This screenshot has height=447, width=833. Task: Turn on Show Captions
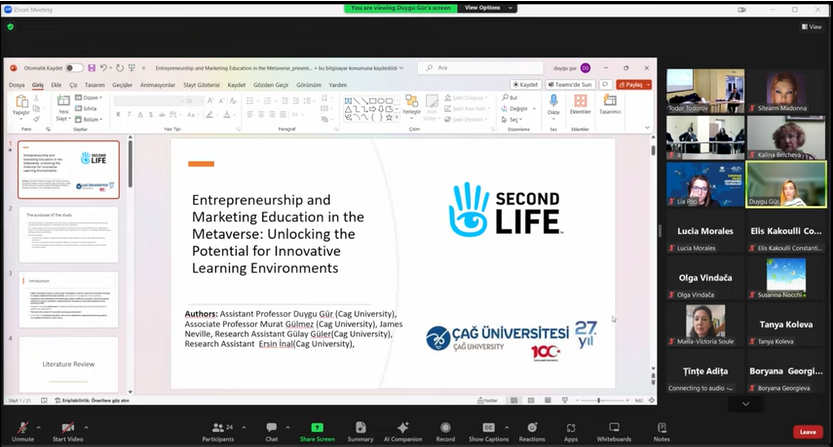click(488, 431)
